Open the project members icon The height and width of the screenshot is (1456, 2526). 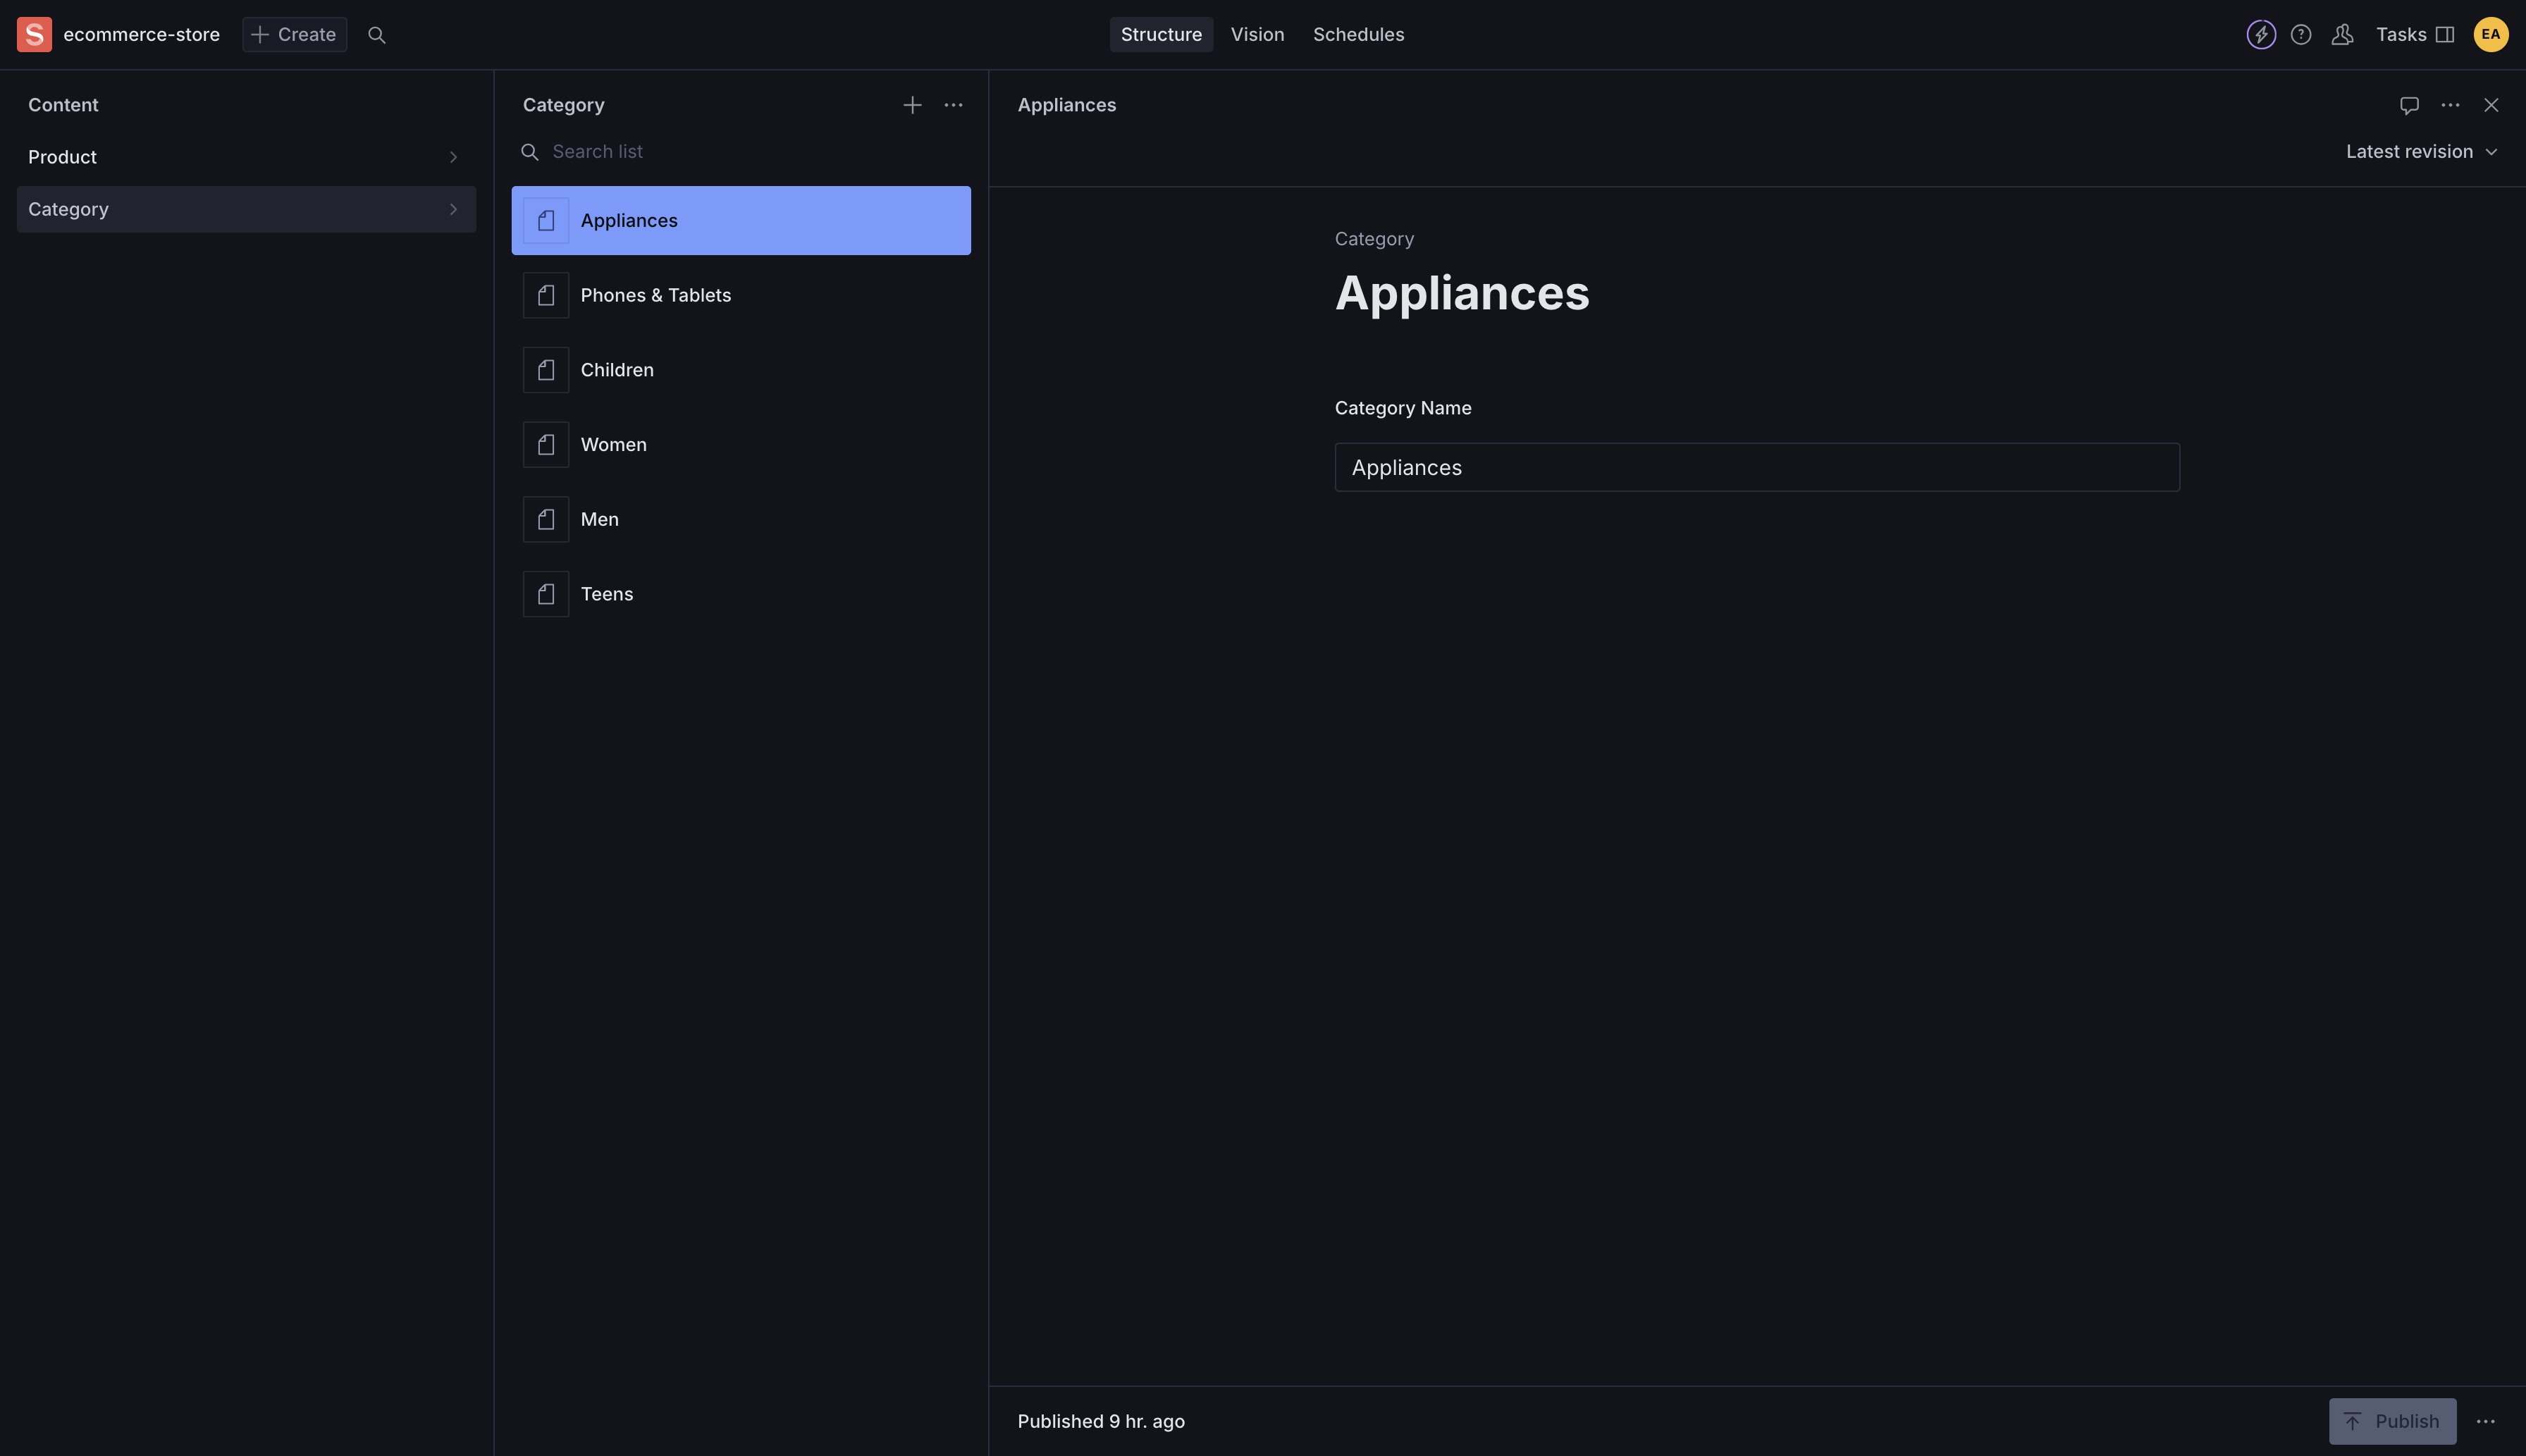click(2342, 35)
